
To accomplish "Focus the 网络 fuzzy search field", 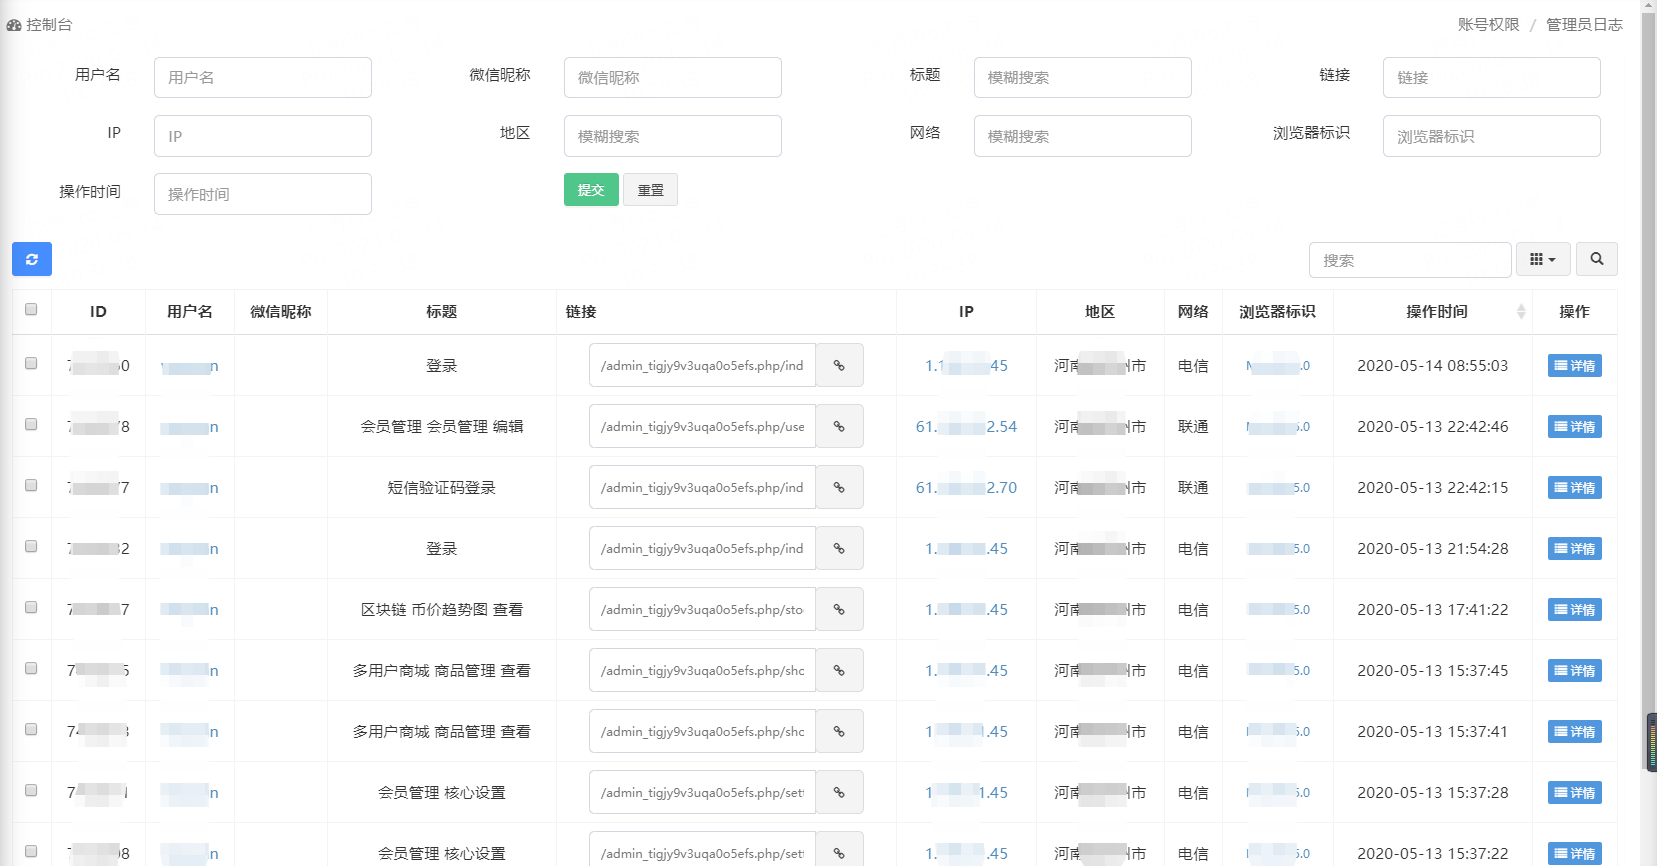I will 1083,136.
